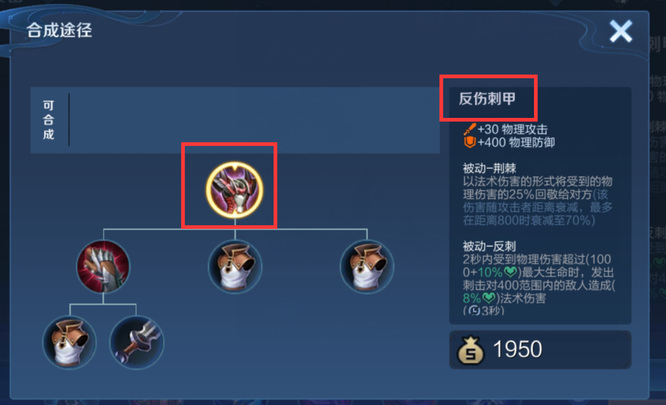The width and height of the screenshot is (666, 405).
Task: Tap the 反伤刺甲 item icon atop the tree
Action: click(234, 190)
